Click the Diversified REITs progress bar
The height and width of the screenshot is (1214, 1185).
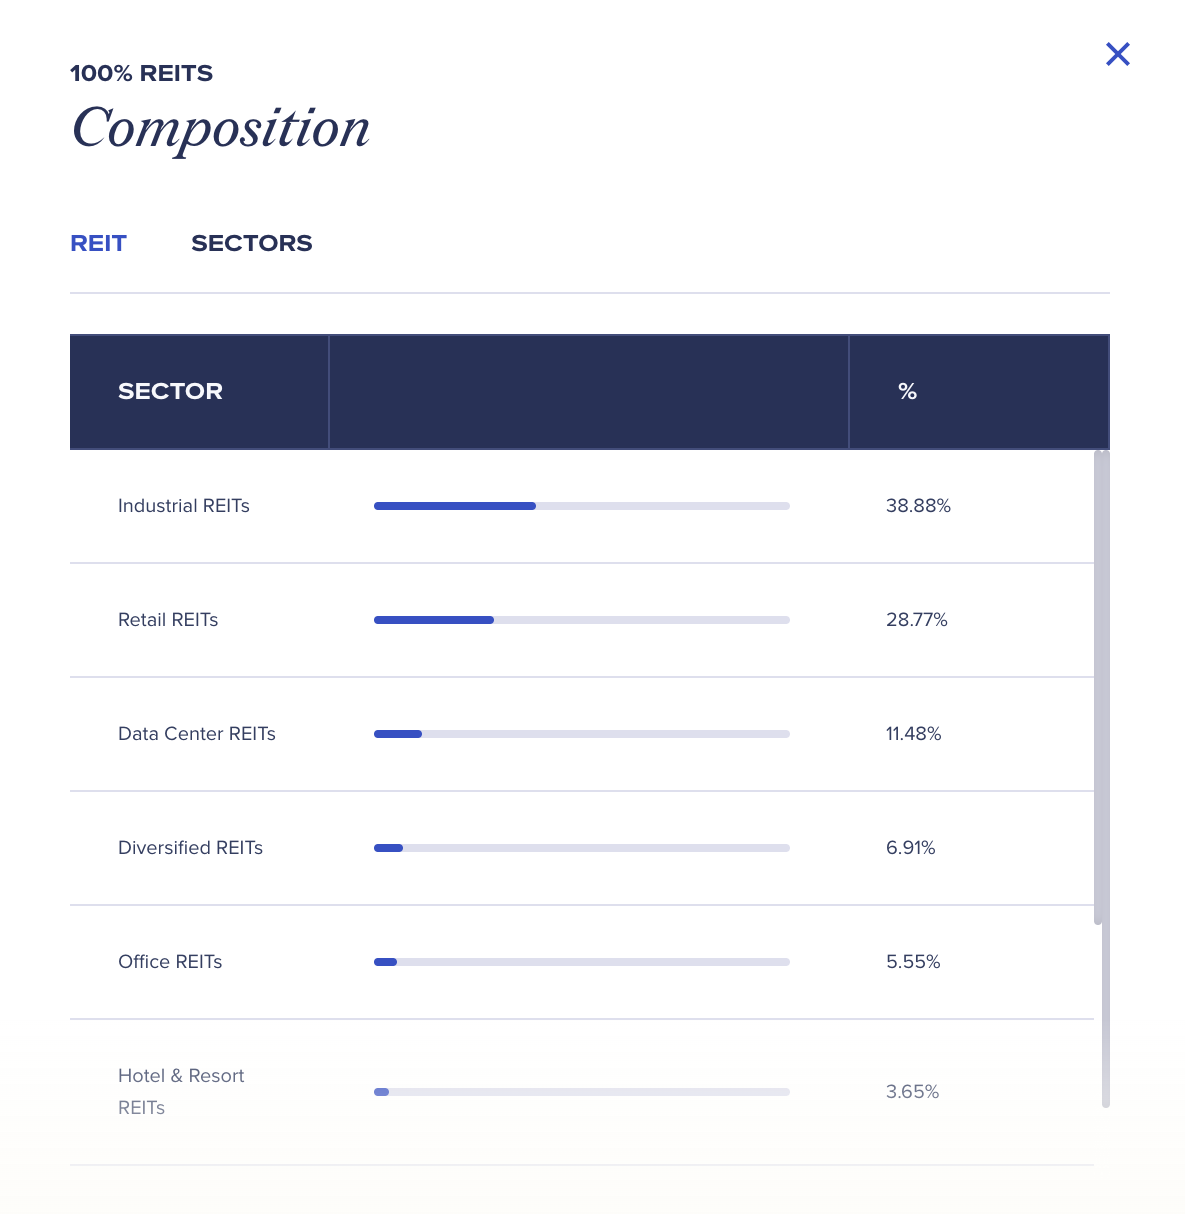[x=582, y=848]
